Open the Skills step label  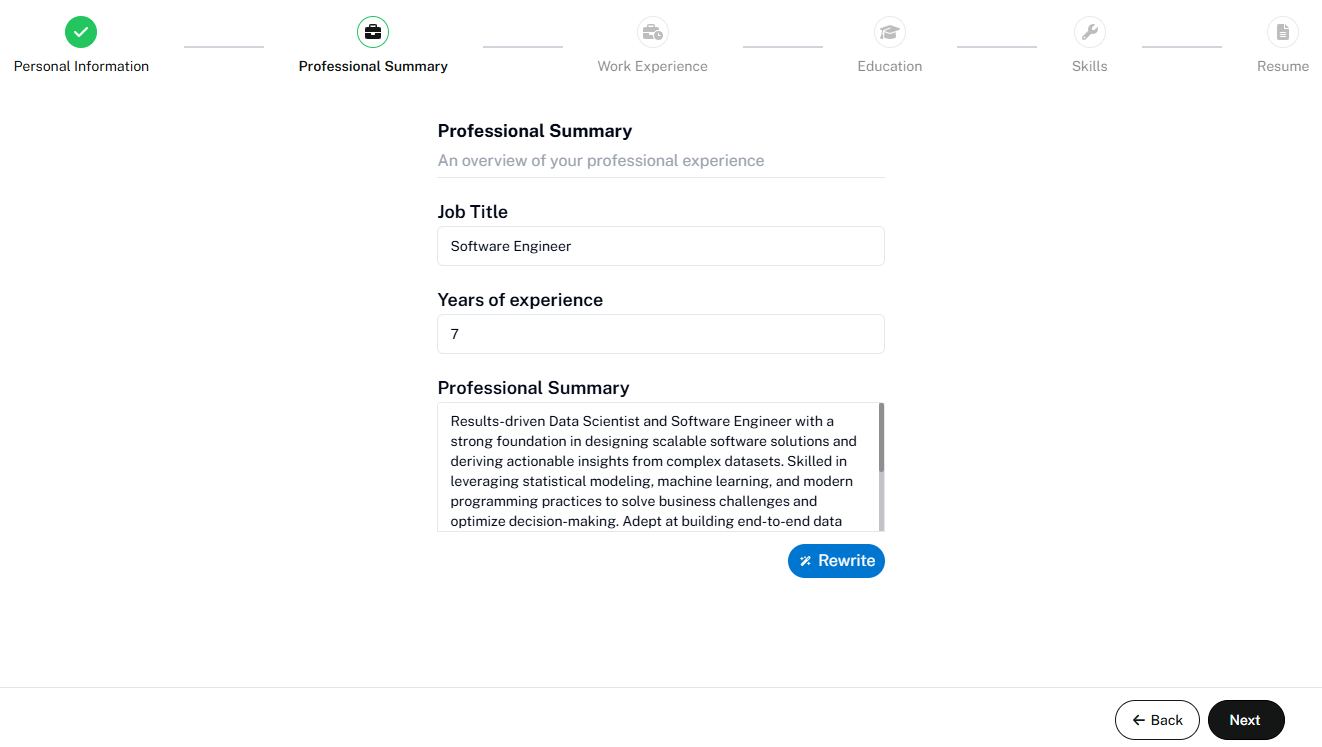click(1089, 66)
